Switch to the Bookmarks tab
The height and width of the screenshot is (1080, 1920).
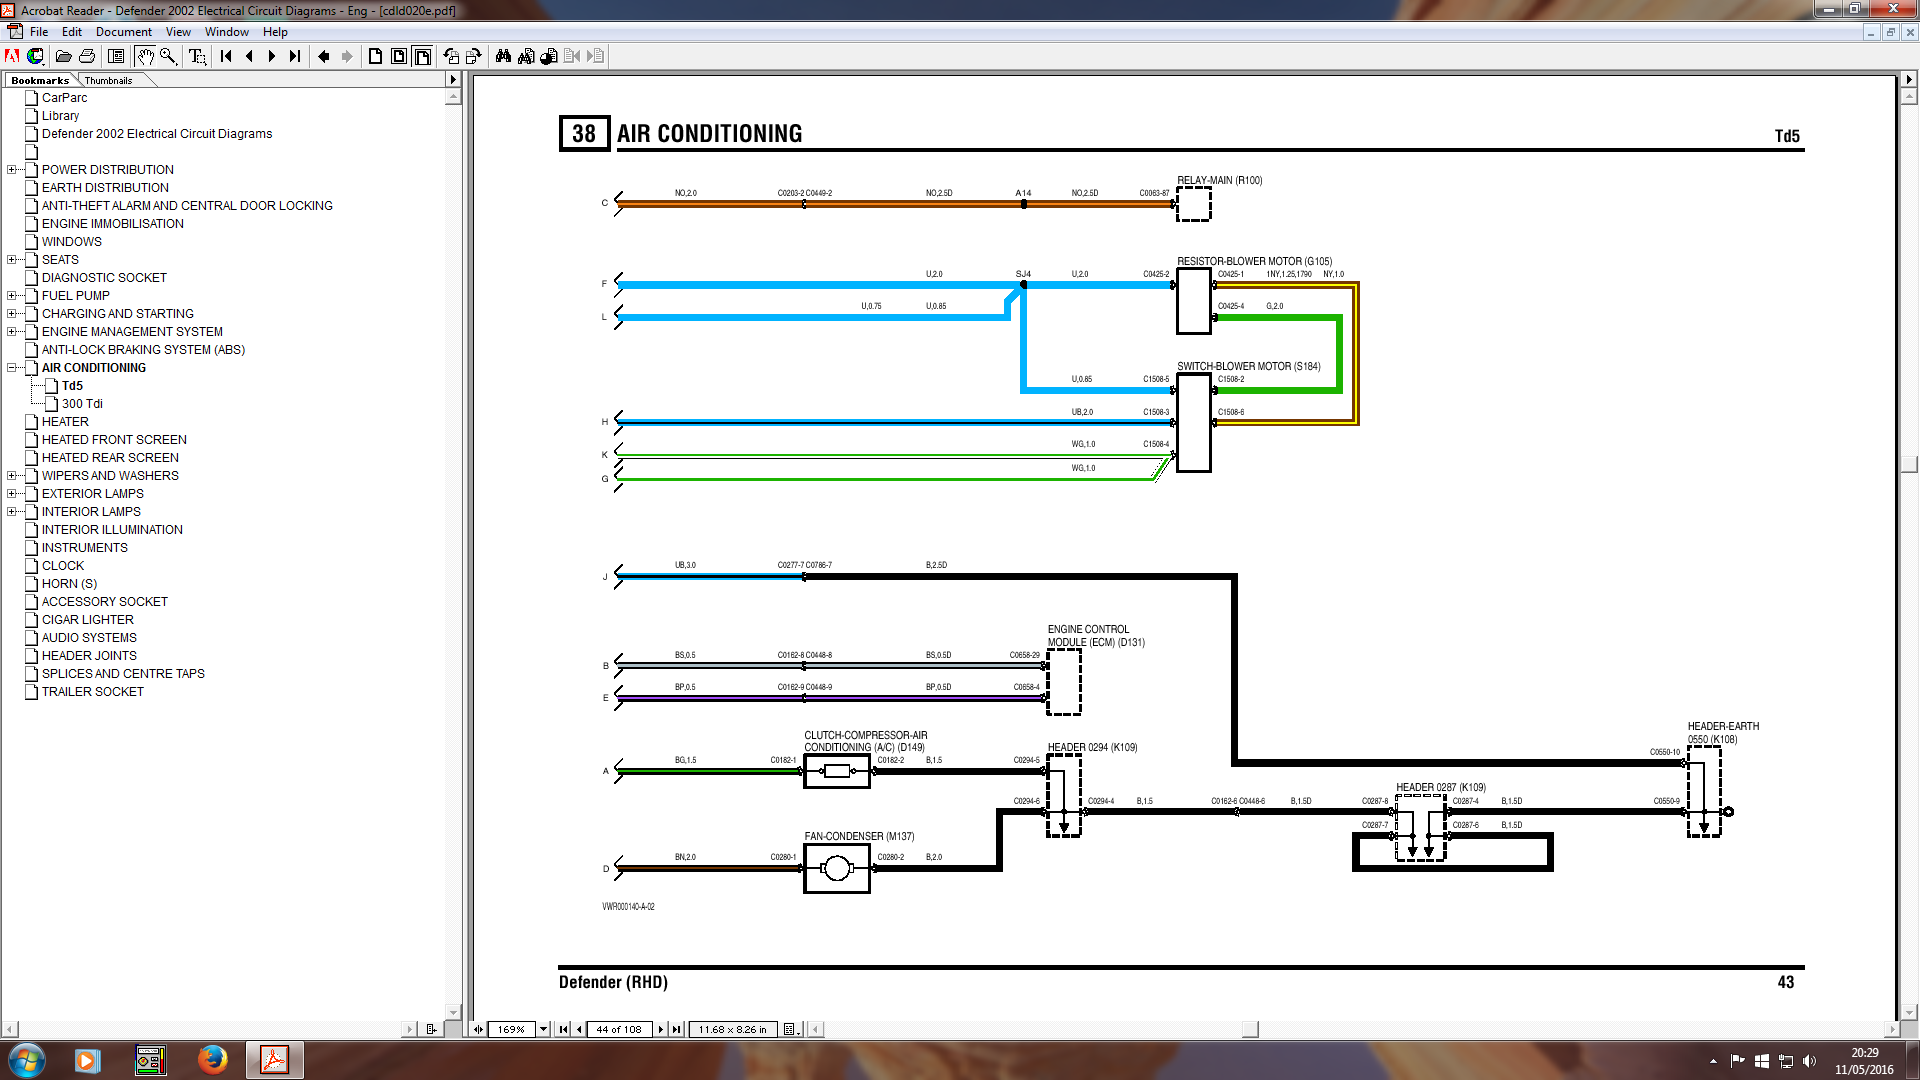pyautogui.click(x=40, y=80)
